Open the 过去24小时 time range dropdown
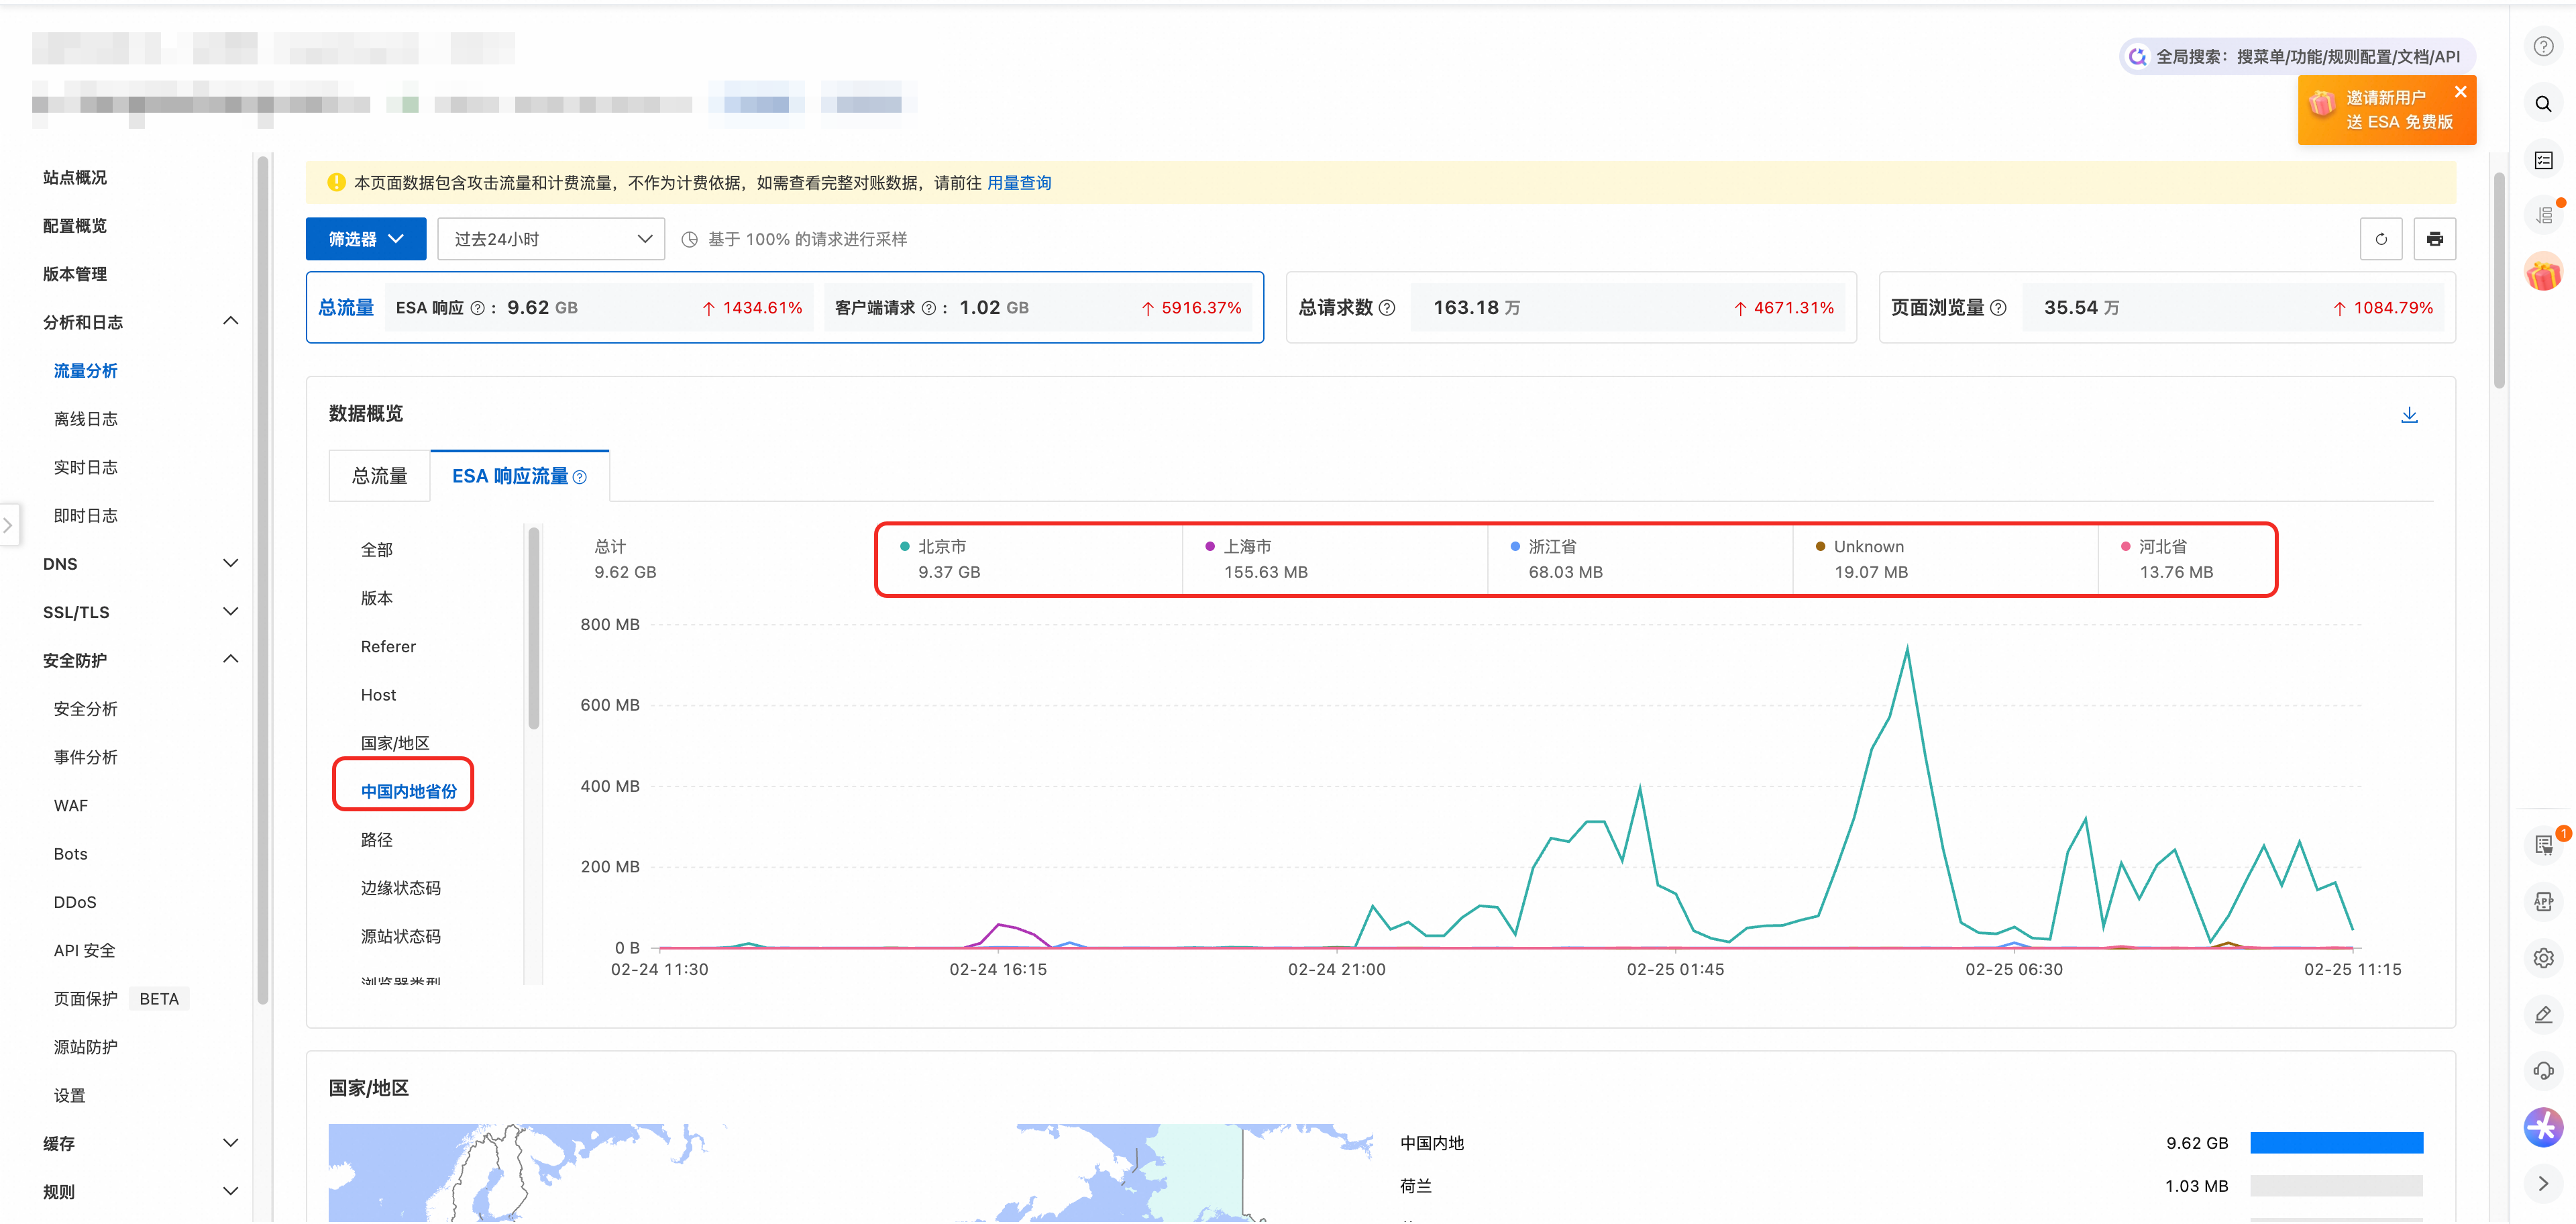The image size is (2576, 1224). click(551, 239)
